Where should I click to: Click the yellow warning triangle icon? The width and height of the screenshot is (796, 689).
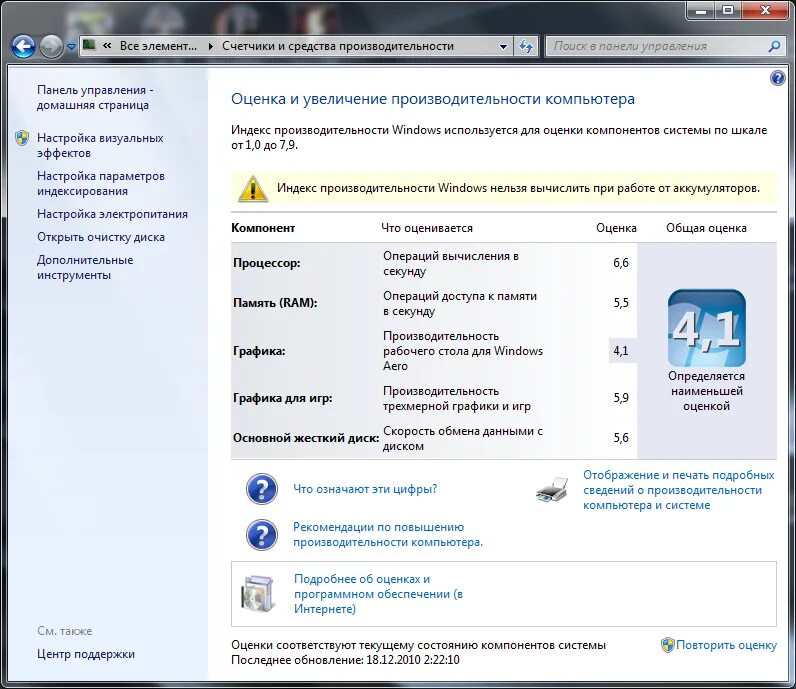(252, 189)
